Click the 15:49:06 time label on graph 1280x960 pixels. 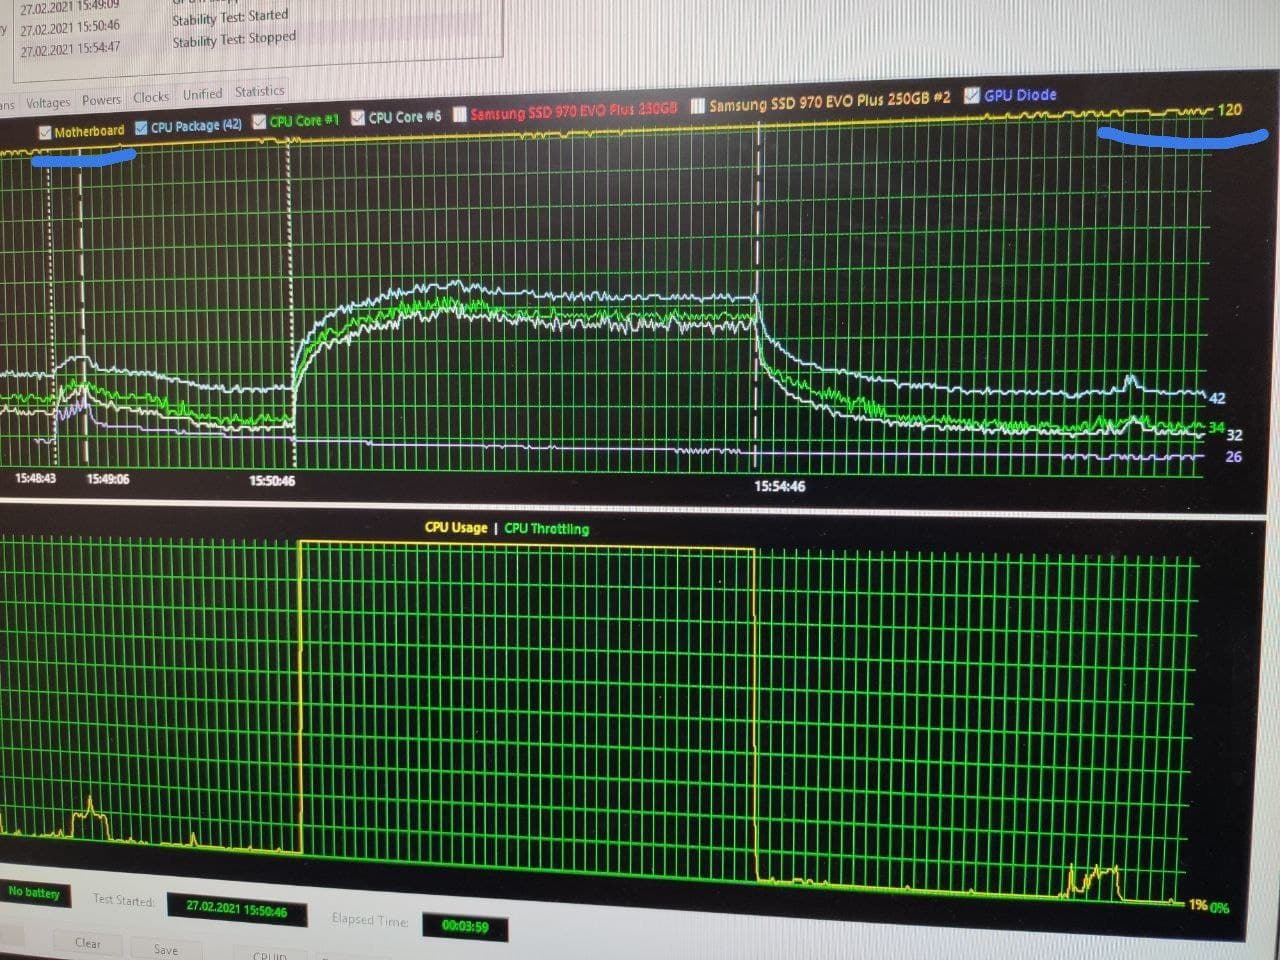[x=107, y=479]
